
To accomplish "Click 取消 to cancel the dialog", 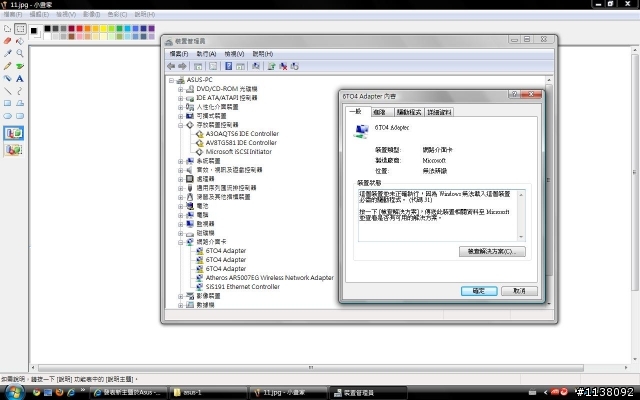I will (519, 291).
